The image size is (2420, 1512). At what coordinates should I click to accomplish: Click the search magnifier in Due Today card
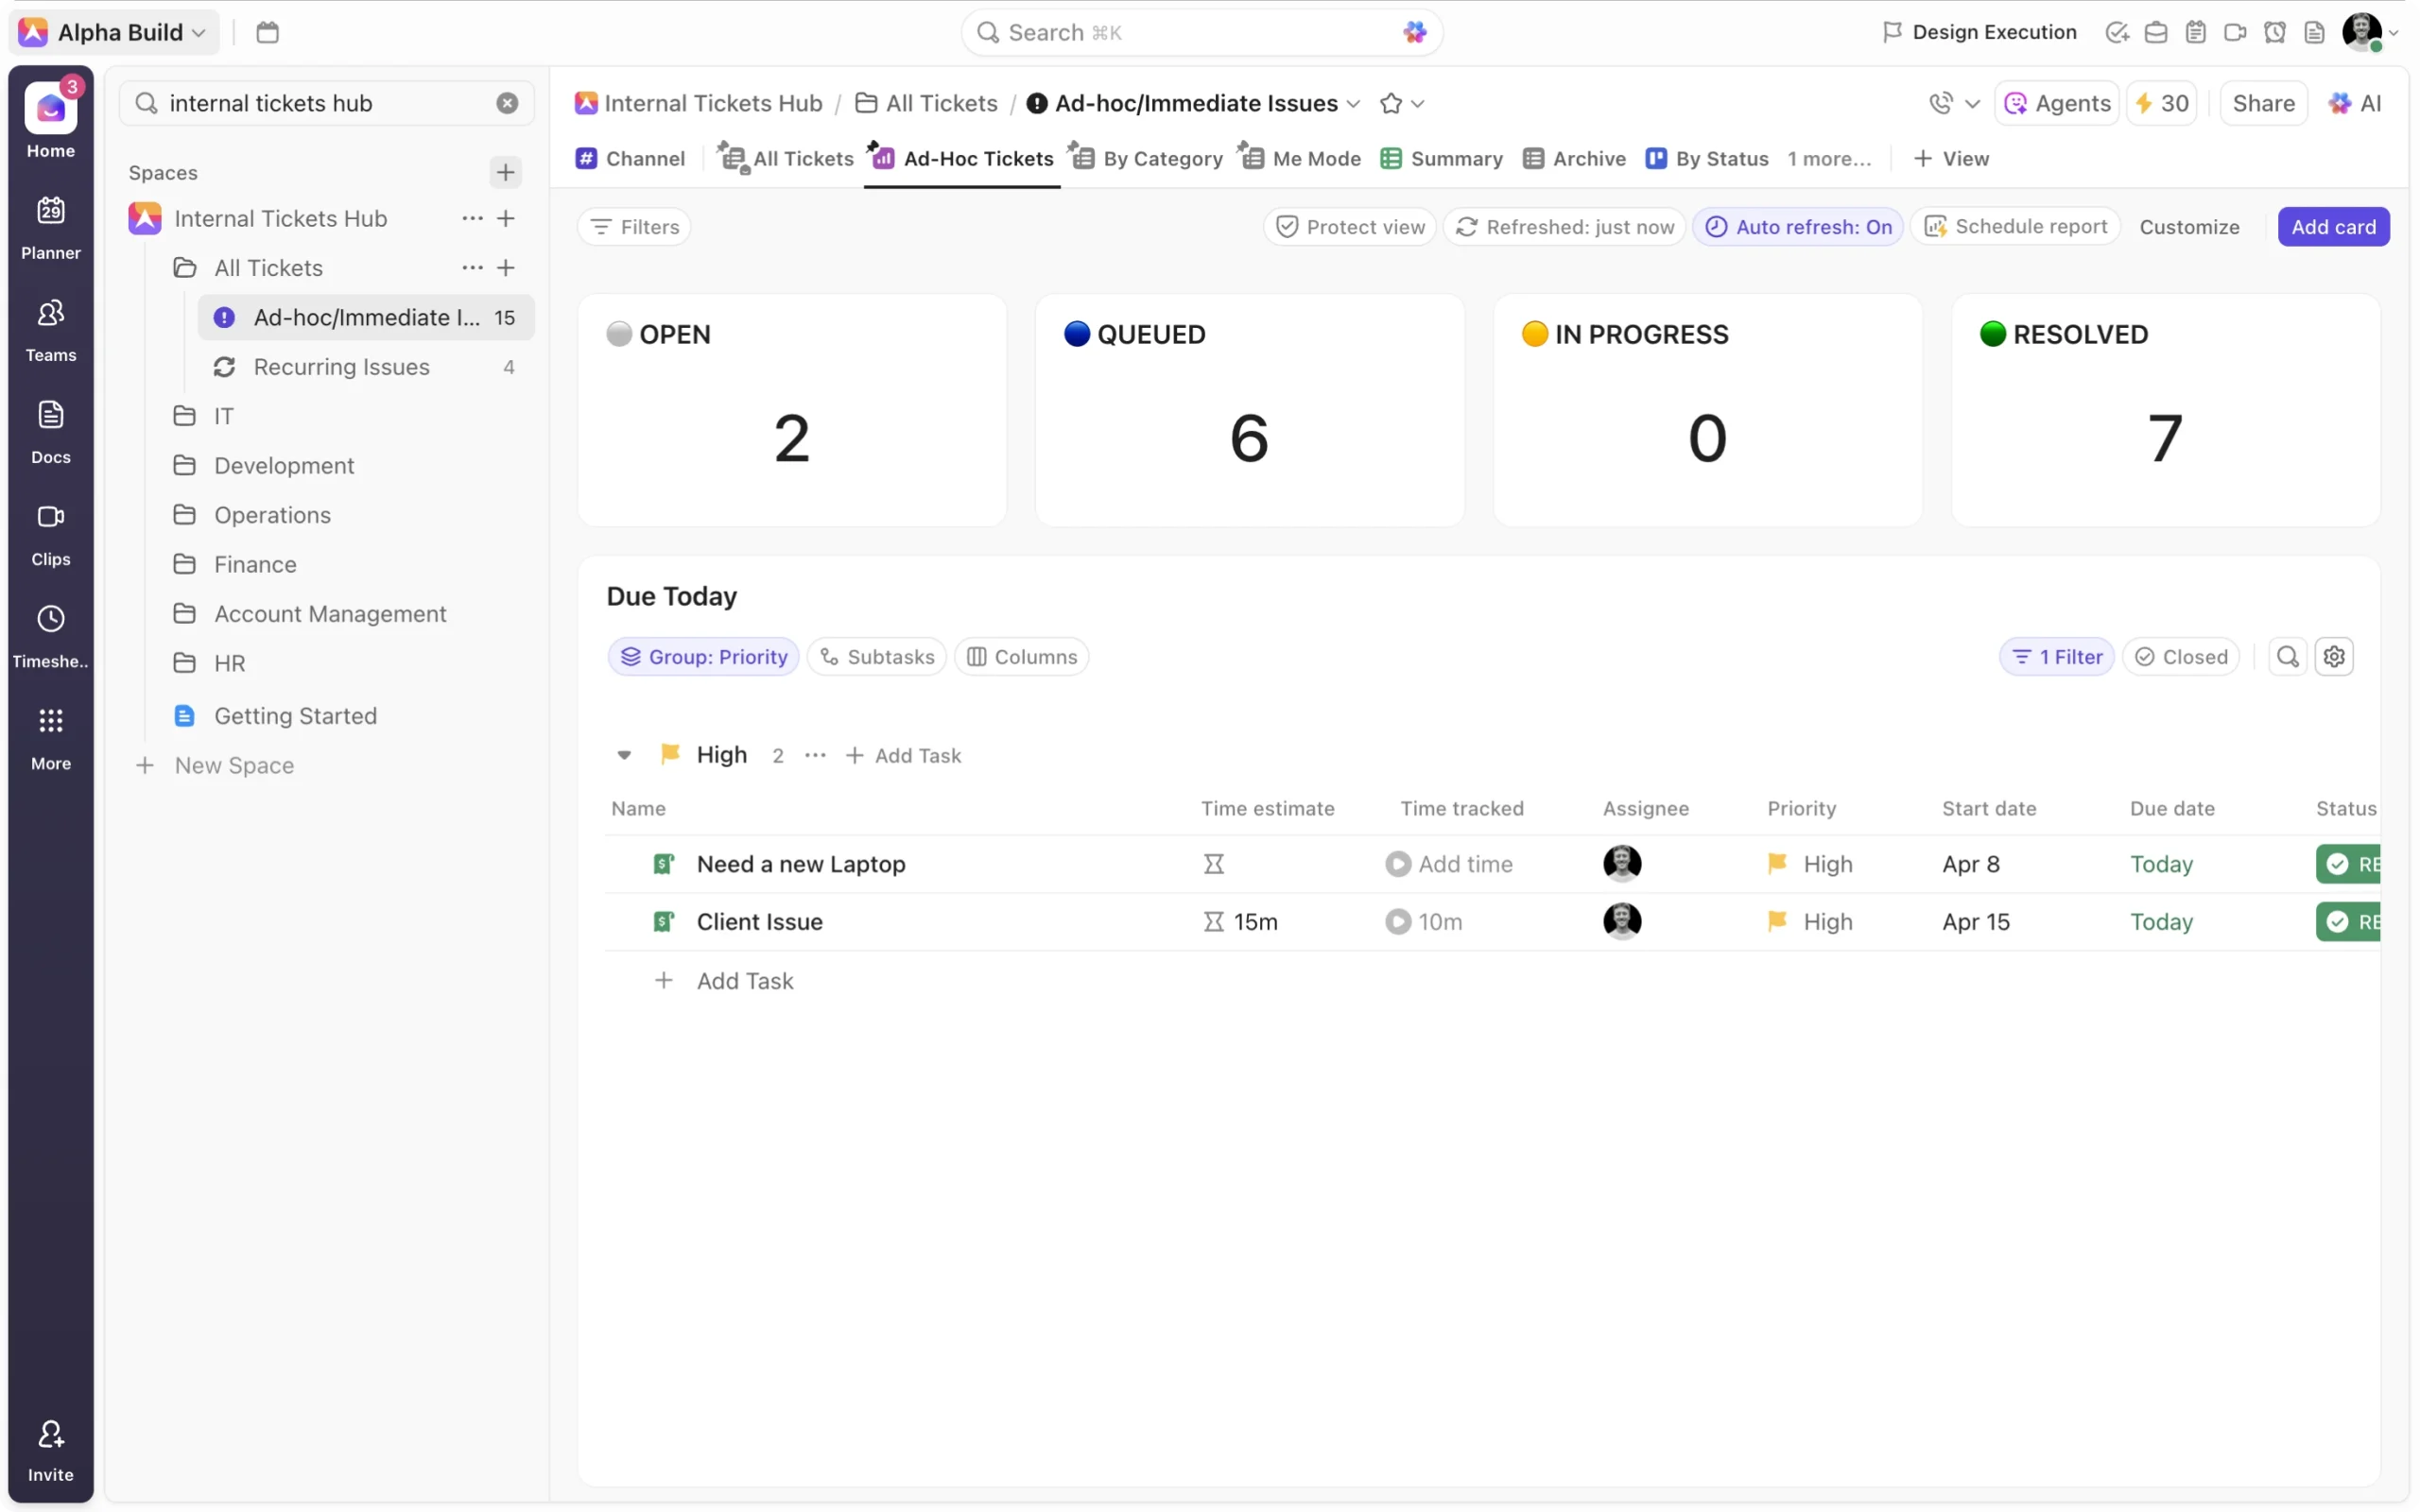pyautogui.click(x=2286, y=657)
